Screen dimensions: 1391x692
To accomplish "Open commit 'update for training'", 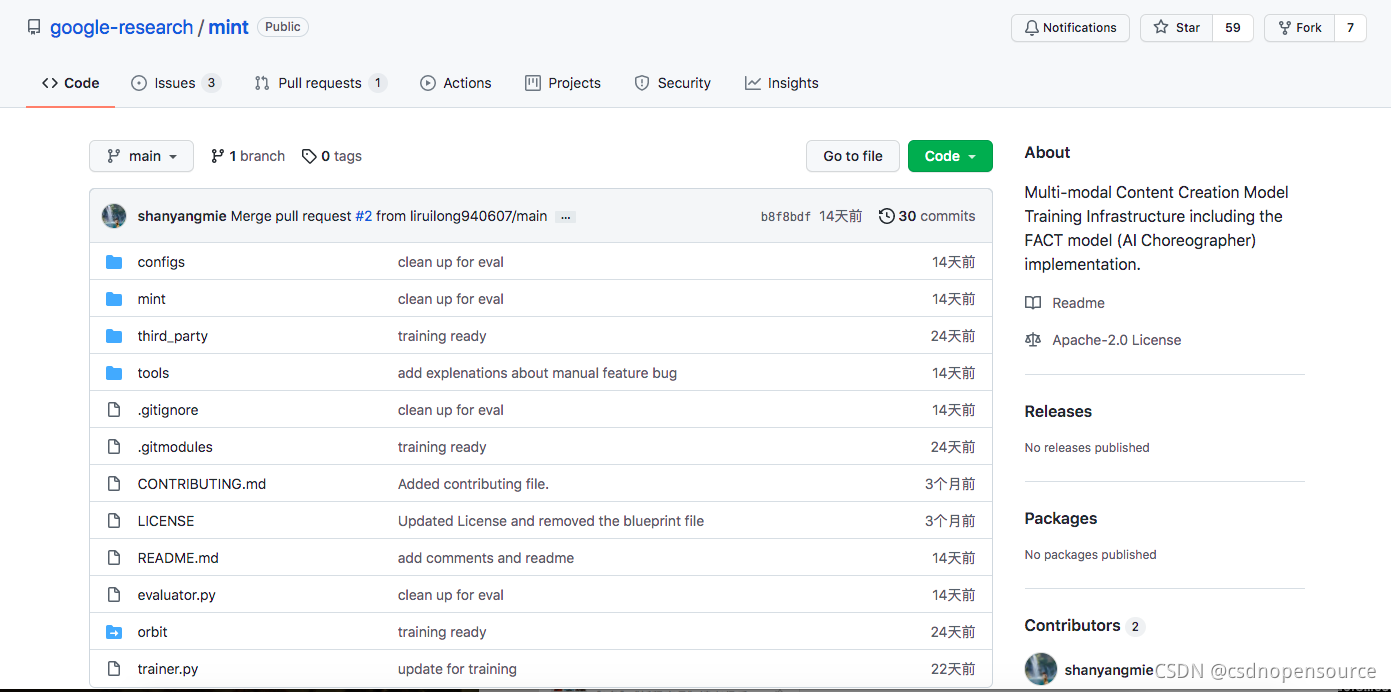I will tap(457, 669).
